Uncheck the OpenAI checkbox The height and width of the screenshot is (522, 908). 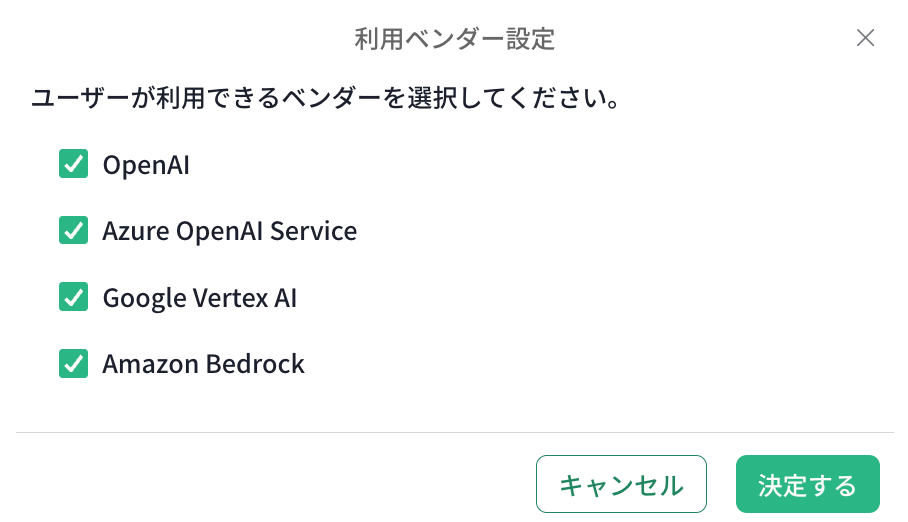(x=74, y=164)
